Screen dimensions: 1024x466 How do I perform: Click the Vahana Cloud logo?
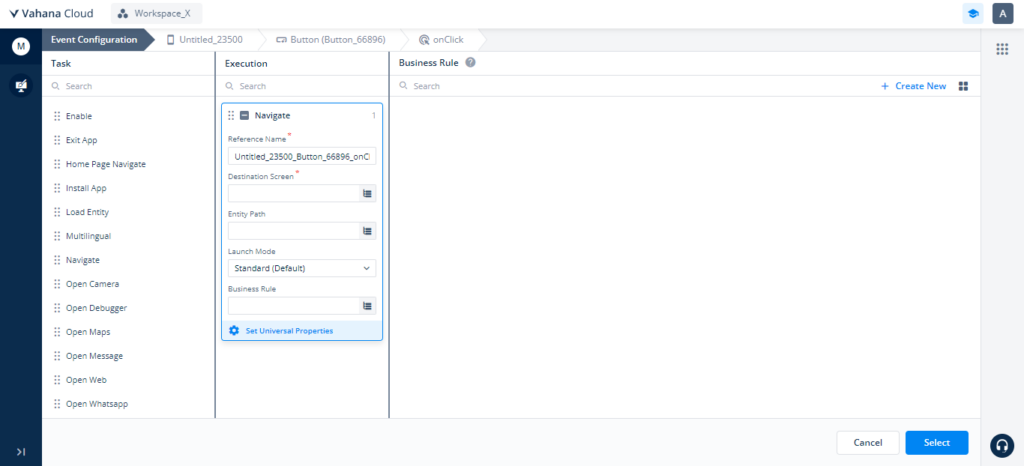click(52, 13)
